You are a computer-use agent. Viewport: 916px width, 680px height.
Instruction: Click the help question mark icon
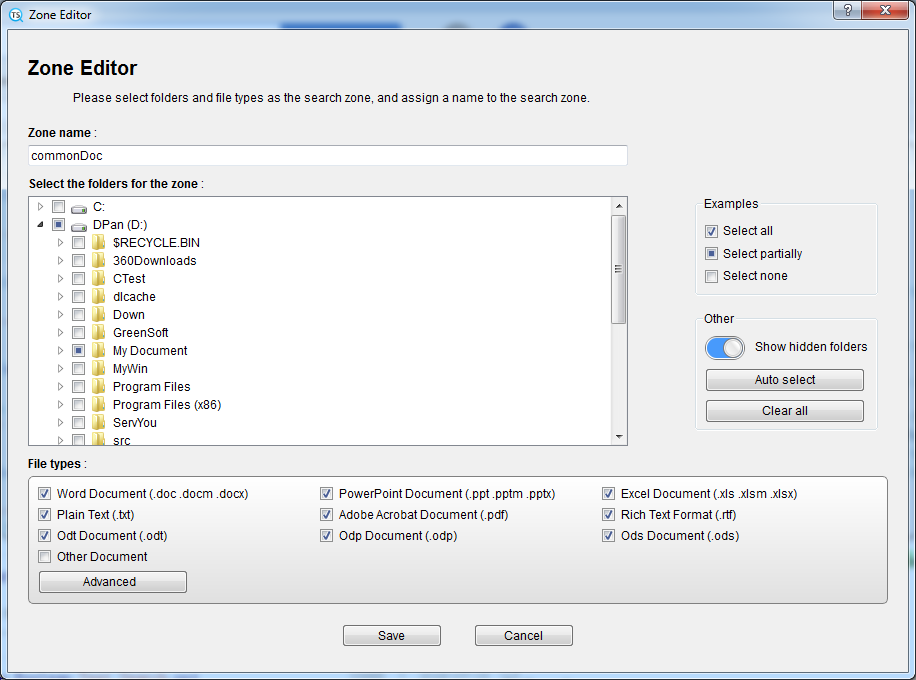(847, 9)
